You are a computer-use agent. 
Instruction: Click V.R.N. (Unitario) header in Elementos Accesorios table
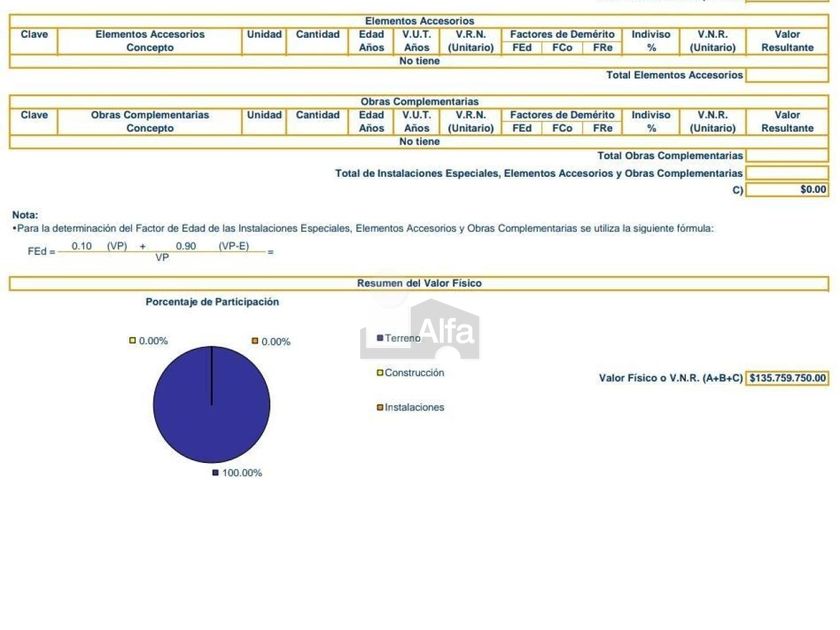point(470,41)
